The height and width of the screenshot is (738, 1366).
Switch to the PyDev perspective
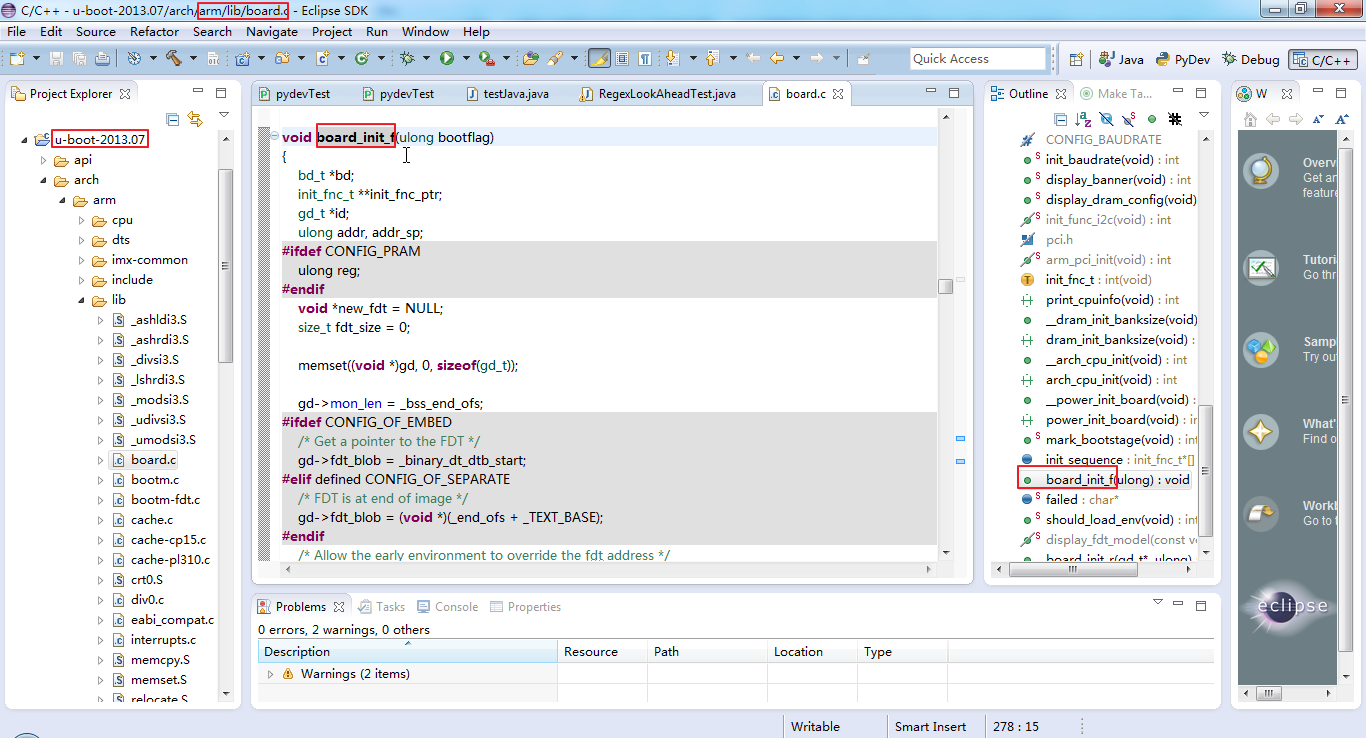[x=1183, y=59]
